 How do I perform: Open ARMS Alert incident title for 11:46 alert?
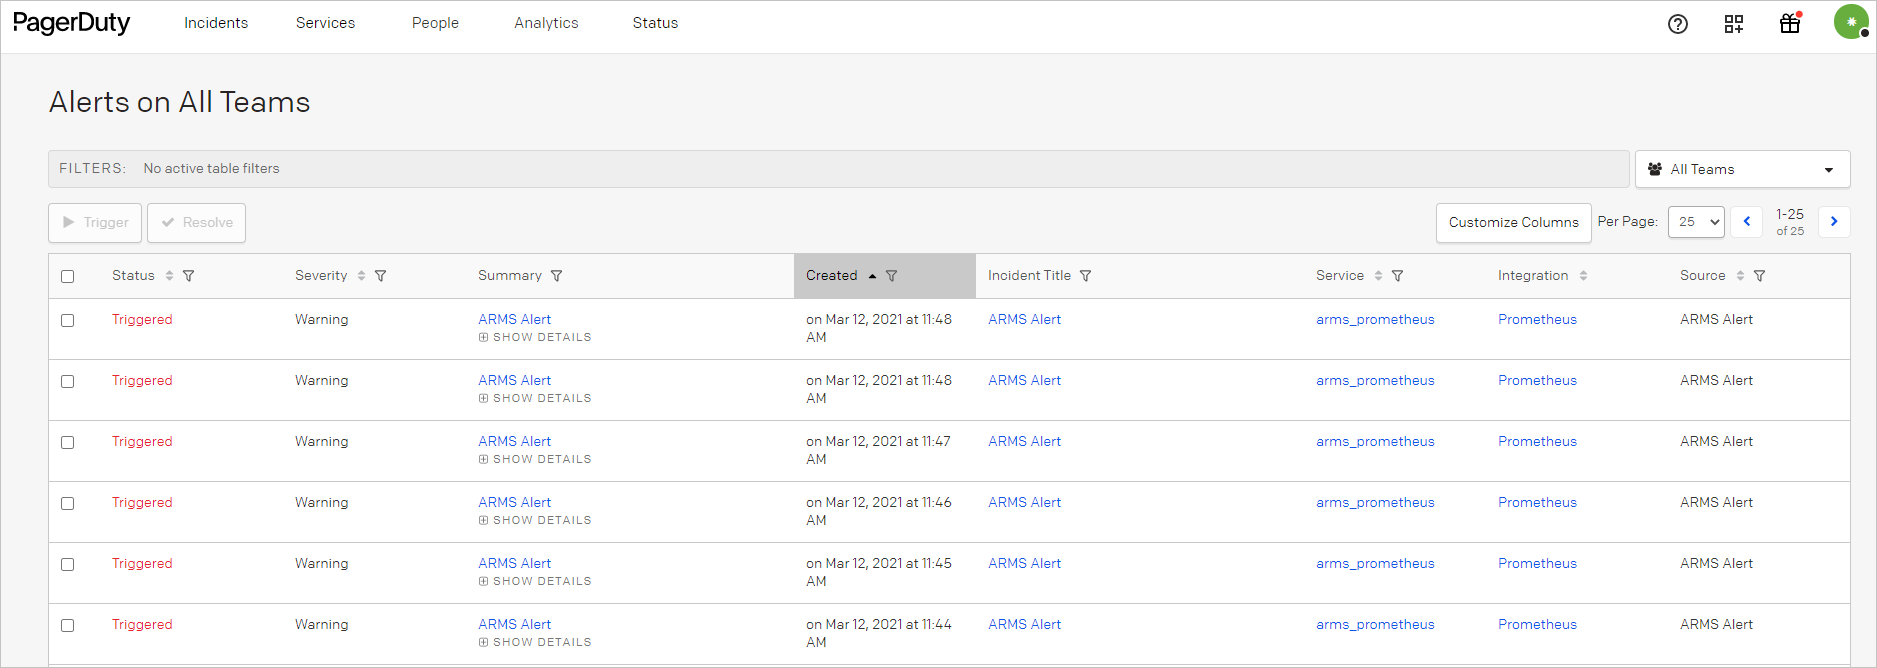point(1024,503)
